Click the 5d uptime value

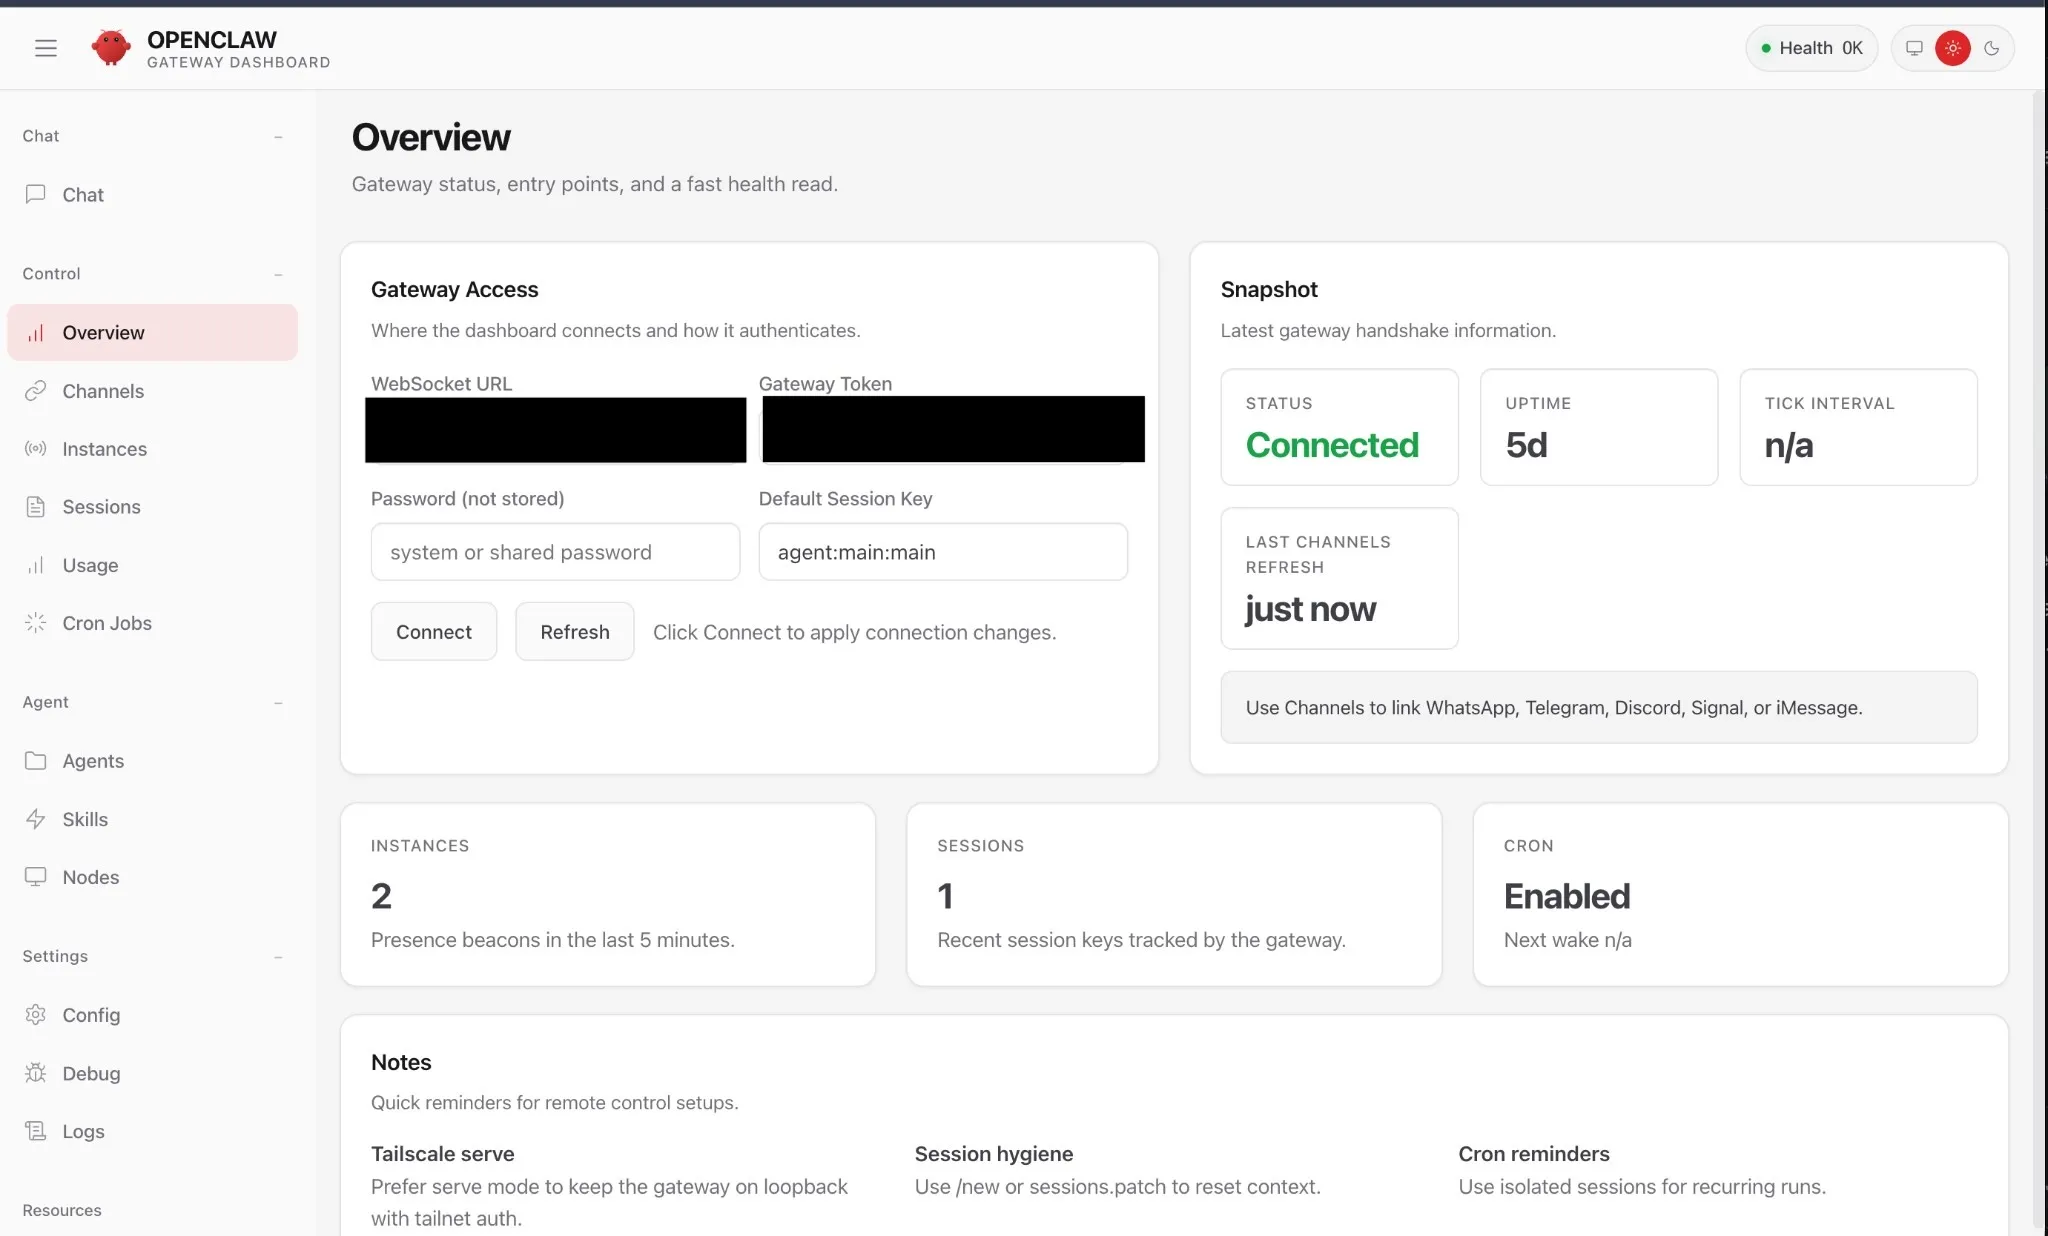pyautogui.click(x=1526, y=445)
